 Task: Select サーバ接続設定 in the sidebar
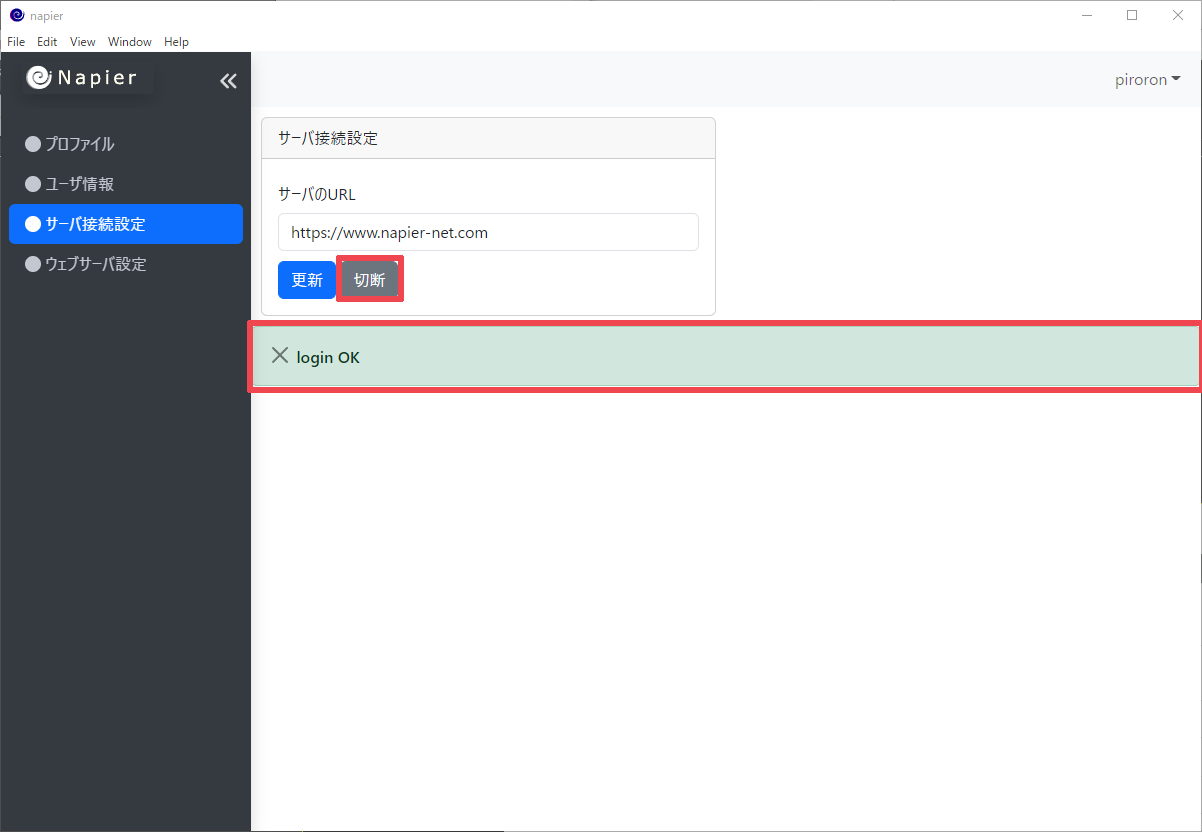[x=126, y=224]
